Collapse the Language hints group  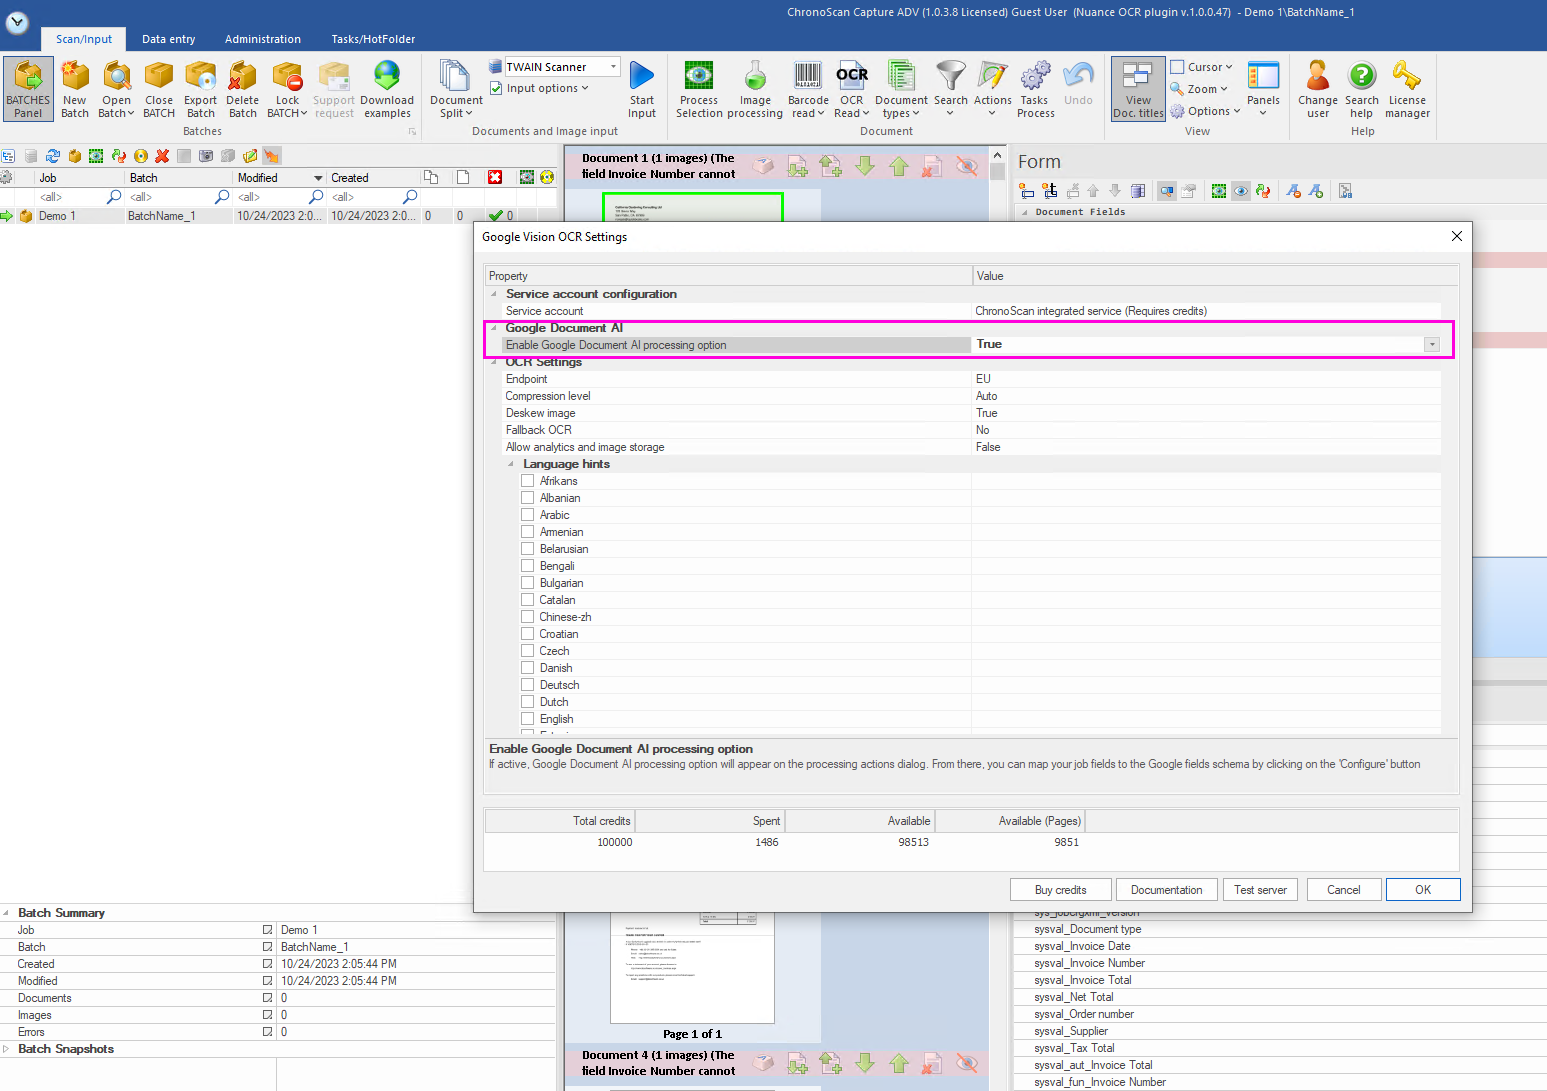point(511,464)
